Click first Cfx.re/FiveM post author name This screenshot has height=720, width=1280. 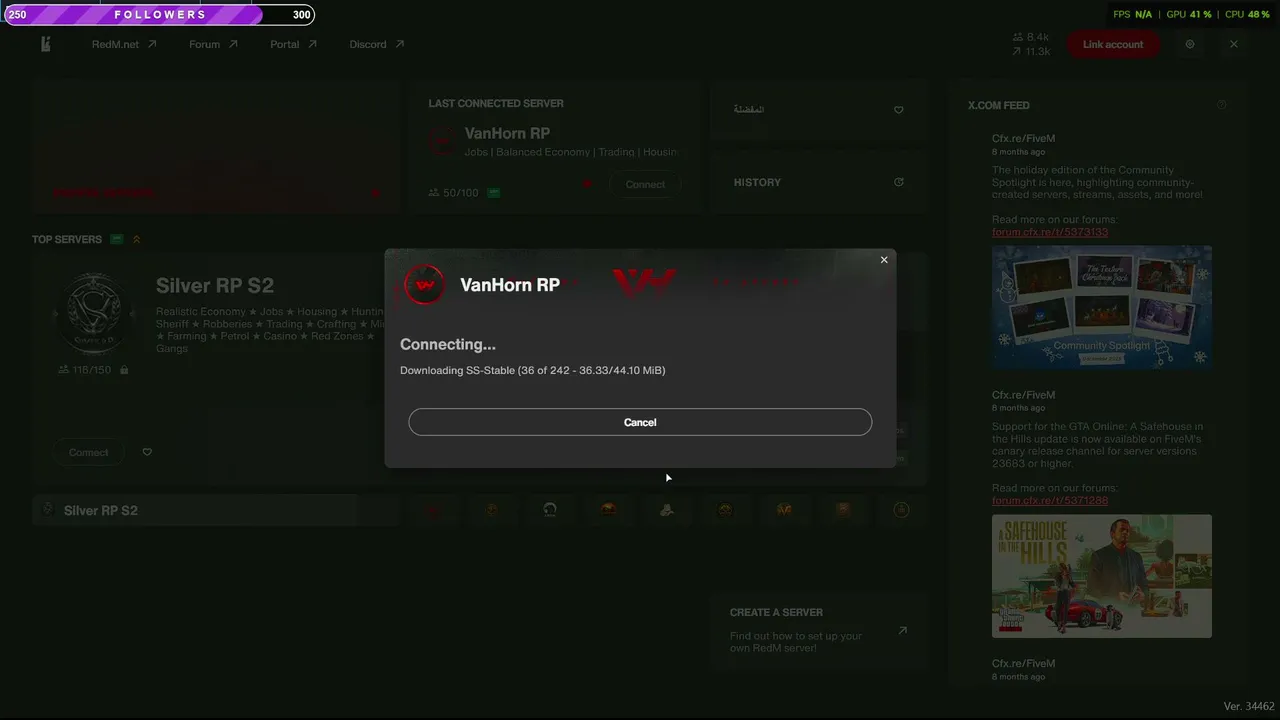tap(1023, 138)
